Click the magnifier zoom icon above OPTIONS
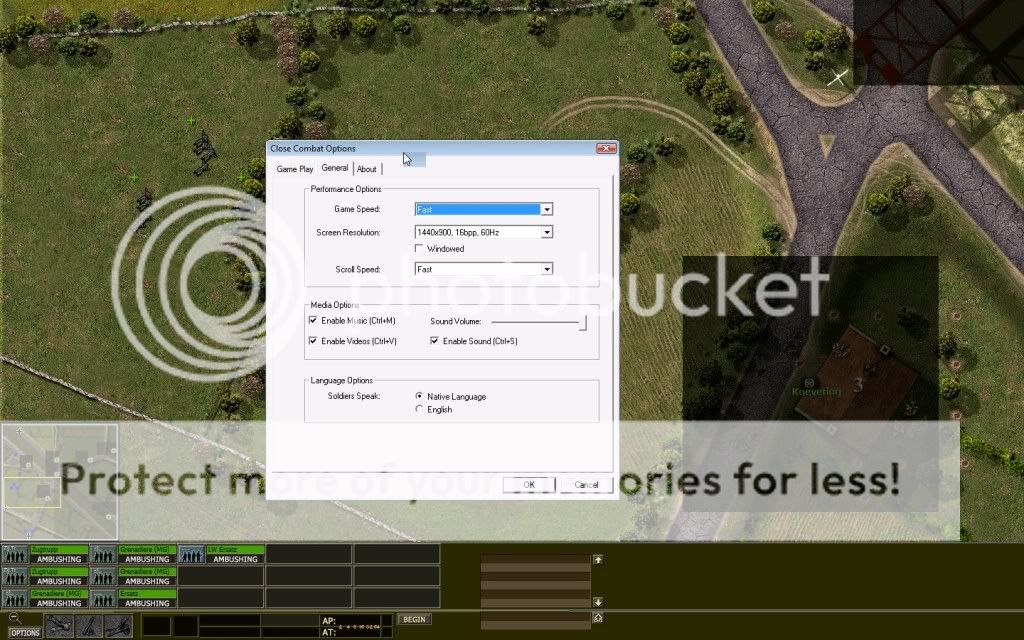Image resolution: width=1024 pixels, height=640 pixels. coord(16,617)
